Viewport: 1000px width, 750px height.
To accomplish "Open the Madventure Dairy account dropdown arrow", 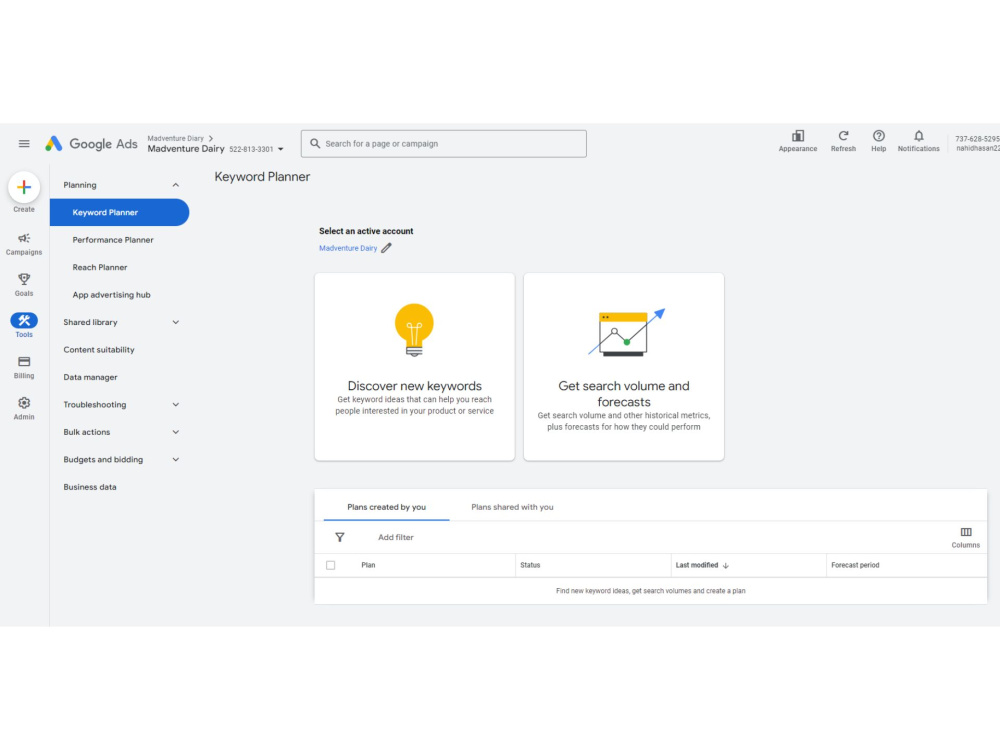I will (x=281, y=149).
